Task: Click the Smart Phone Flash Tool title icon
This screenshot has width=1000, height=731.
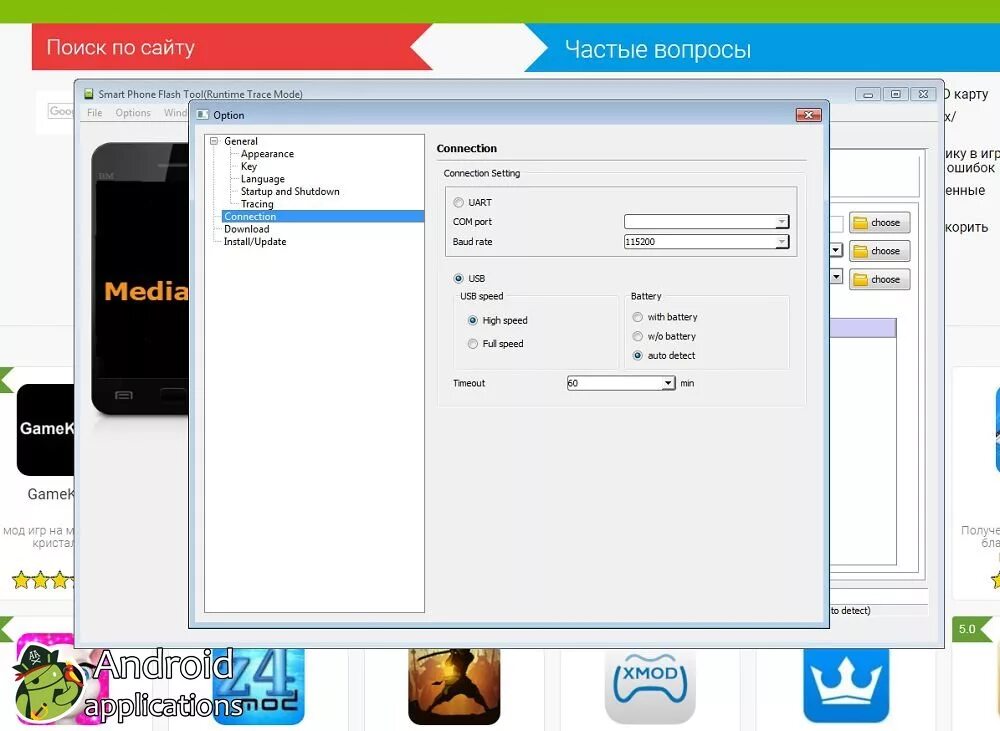Action: (x=89, y=94)
